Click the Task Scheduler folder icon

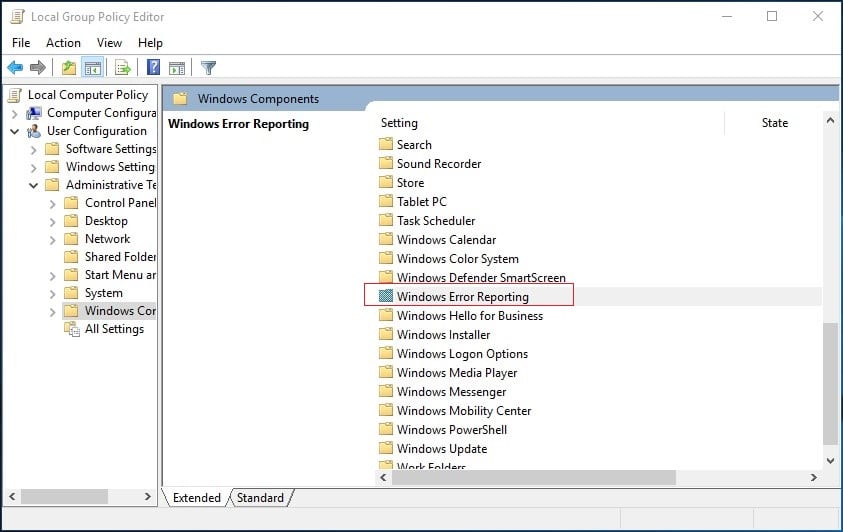pos(386,220)
